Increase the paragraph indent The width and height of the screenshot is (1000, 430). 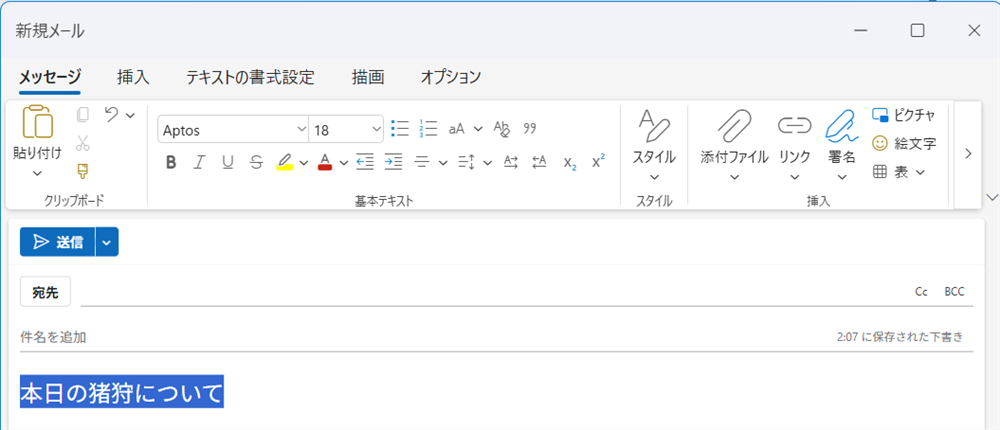pyautogui.click(x=393, y=162)
